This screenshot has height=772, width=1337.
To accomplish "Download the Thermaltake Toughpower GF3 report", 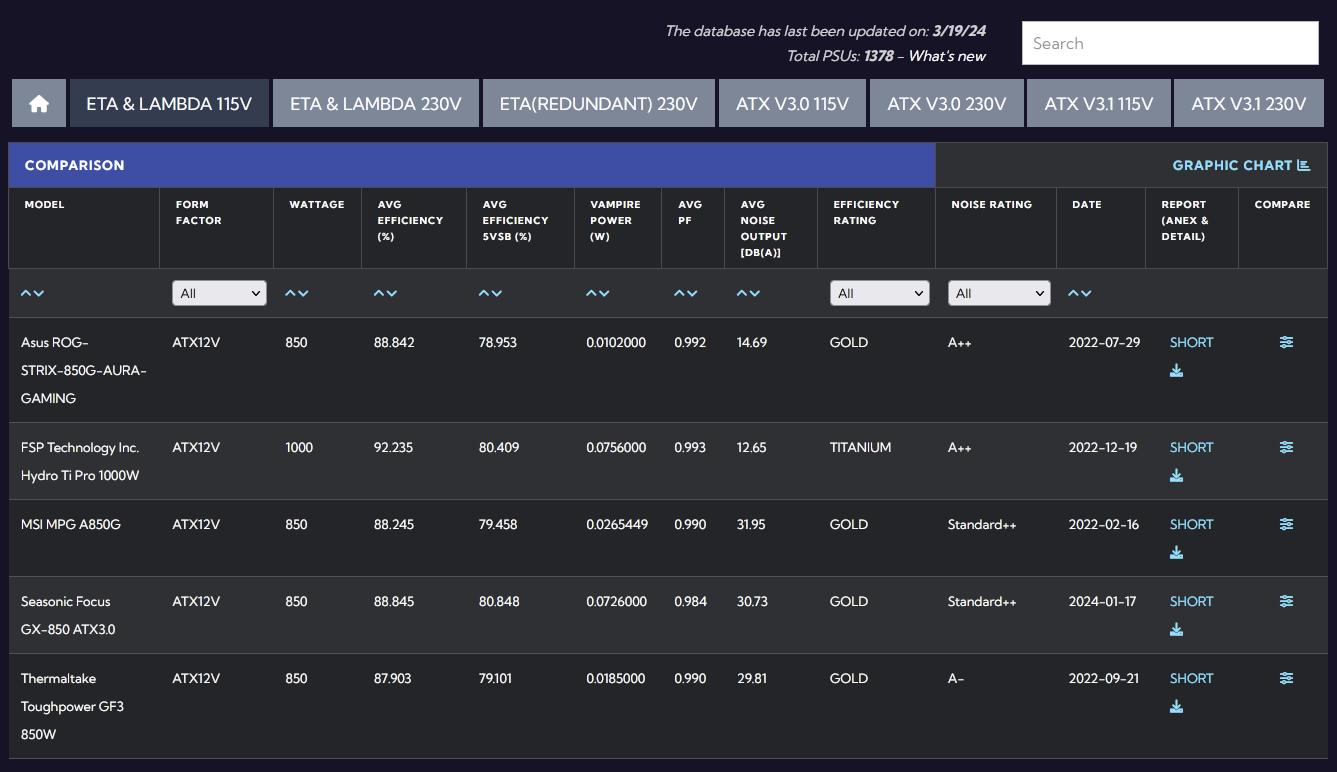I will pos(1177,707).
